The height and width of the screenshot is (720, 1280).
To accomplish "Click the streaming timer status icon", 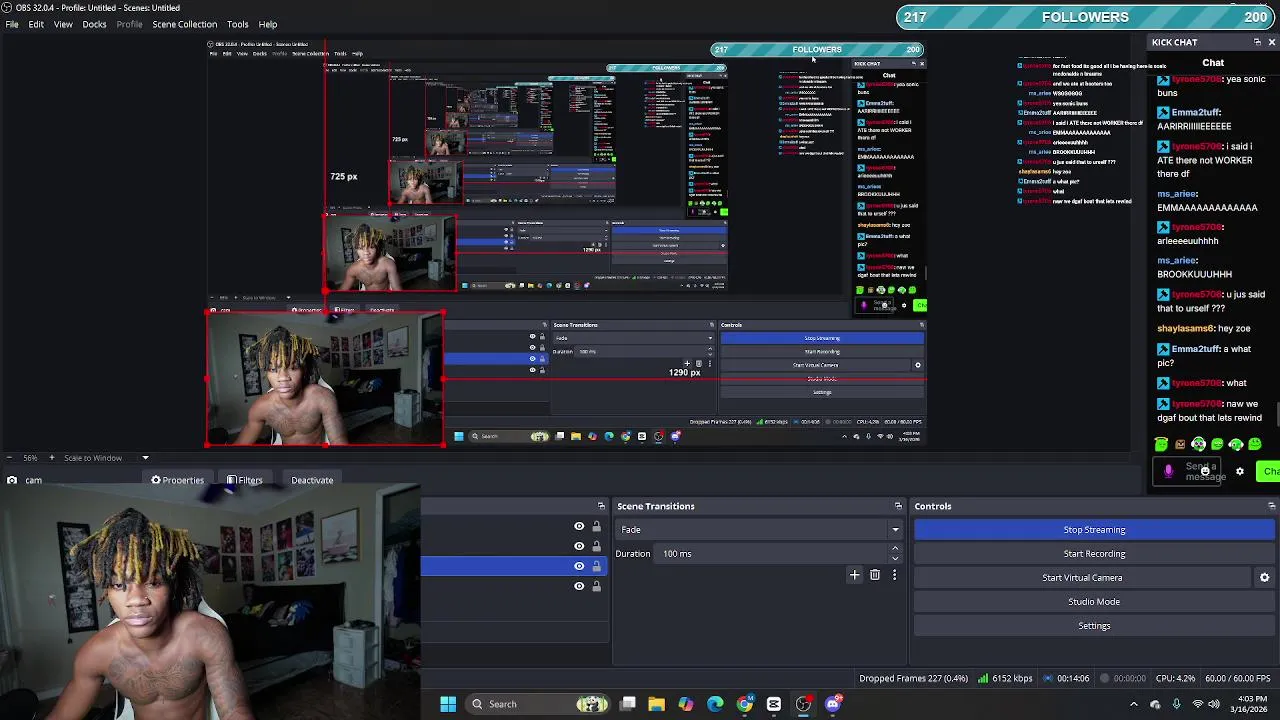I will pyautogui.click(x=1048, y=679).
